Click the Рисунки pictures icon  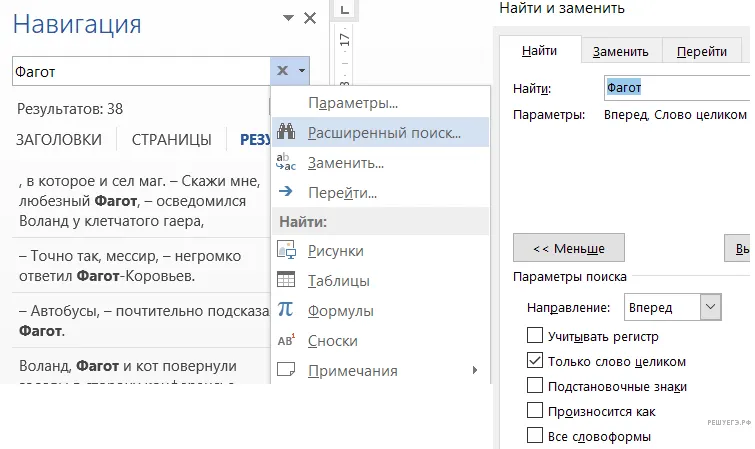(286, 250)
